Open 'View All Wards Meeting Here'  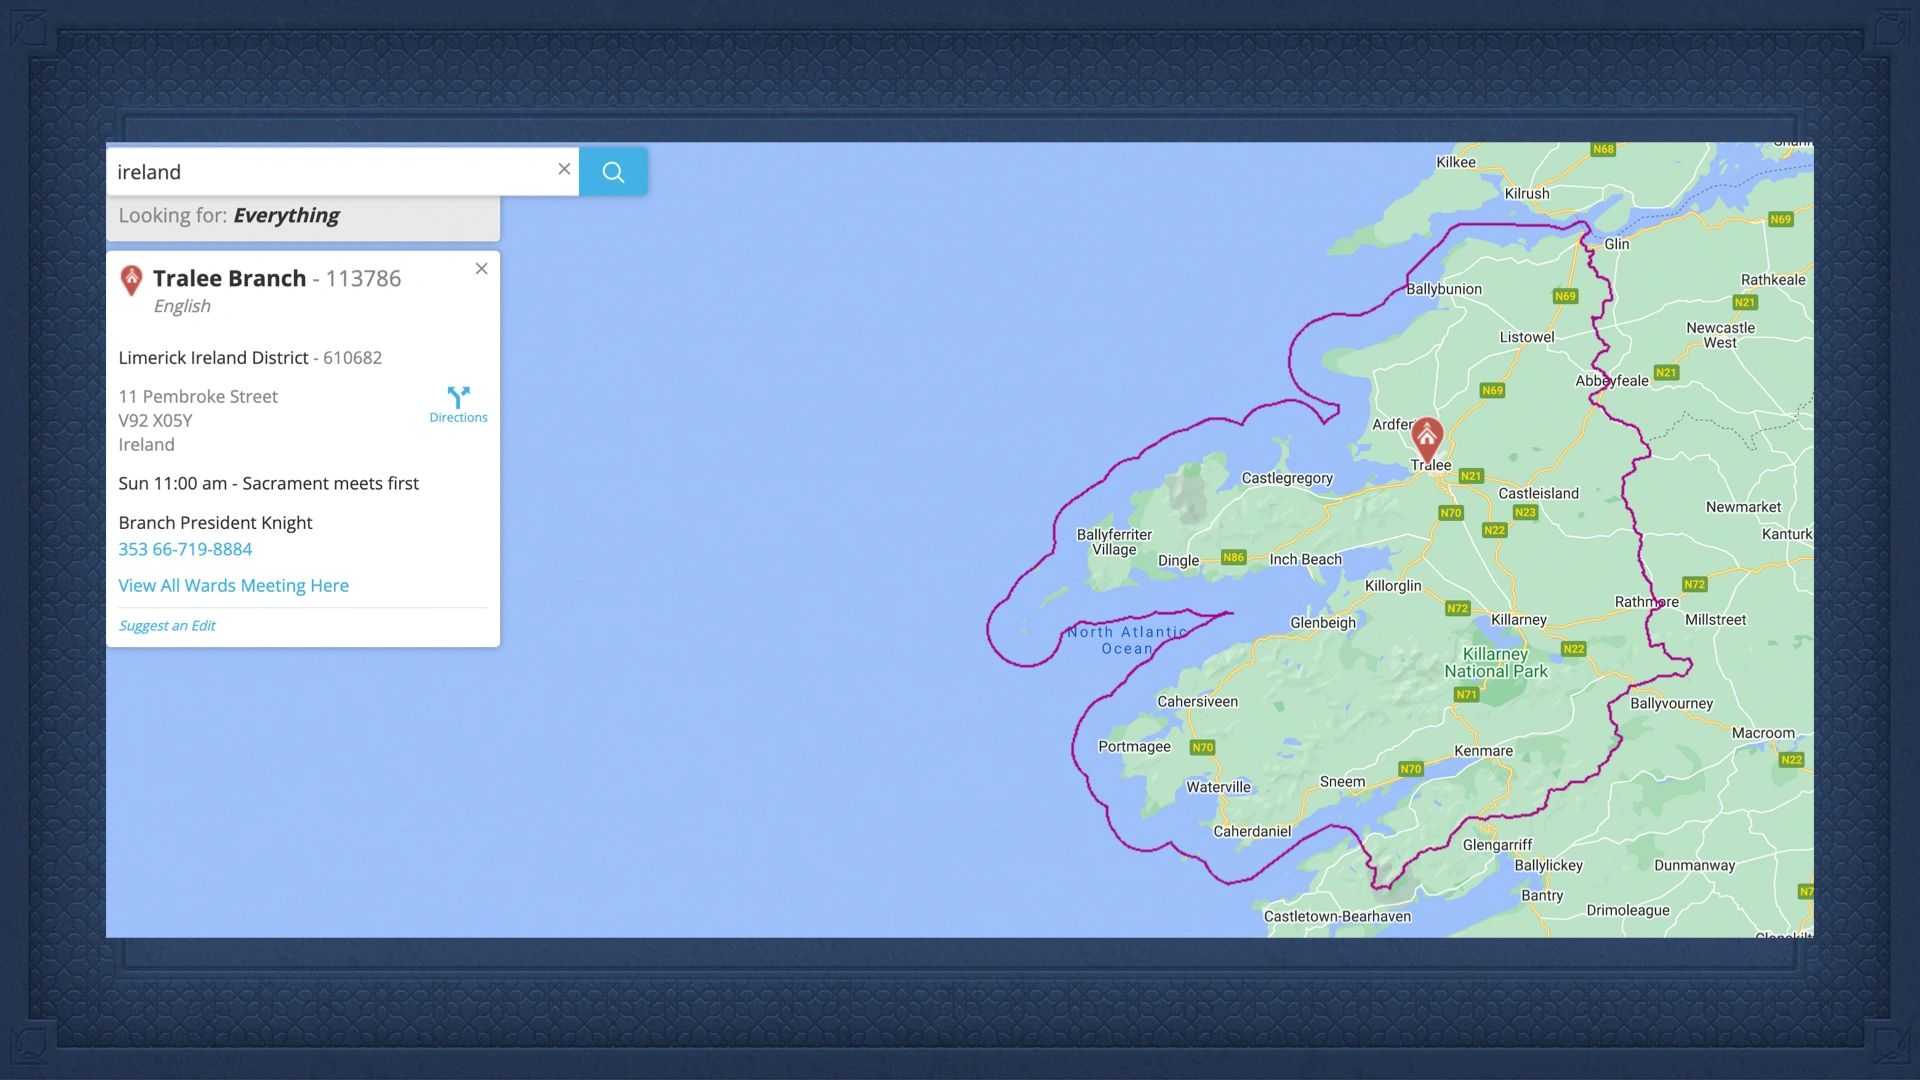233,585
